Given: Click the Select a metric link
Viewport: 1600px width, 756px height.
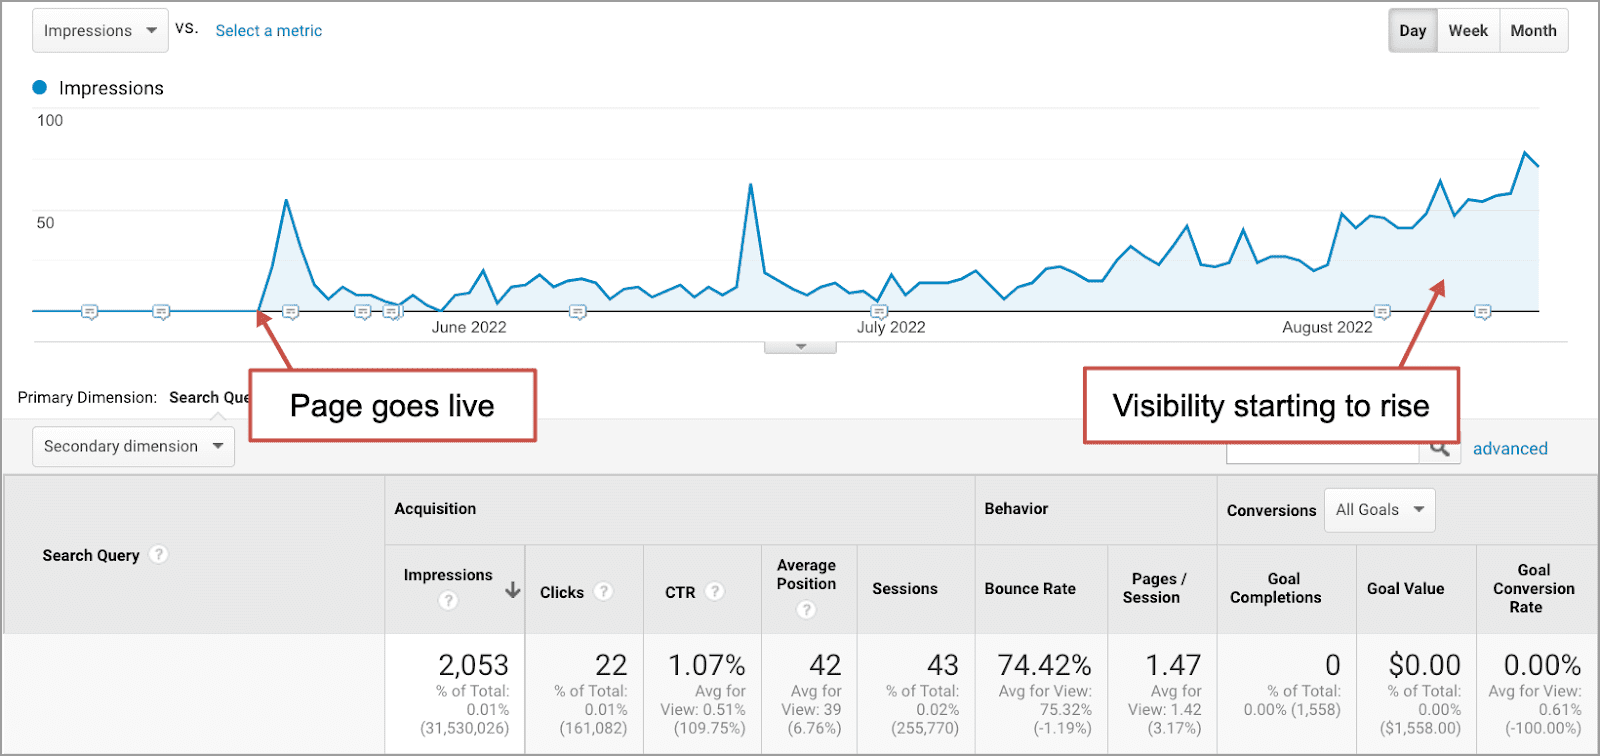Looking at the screenshot, I should click(269, 31).
